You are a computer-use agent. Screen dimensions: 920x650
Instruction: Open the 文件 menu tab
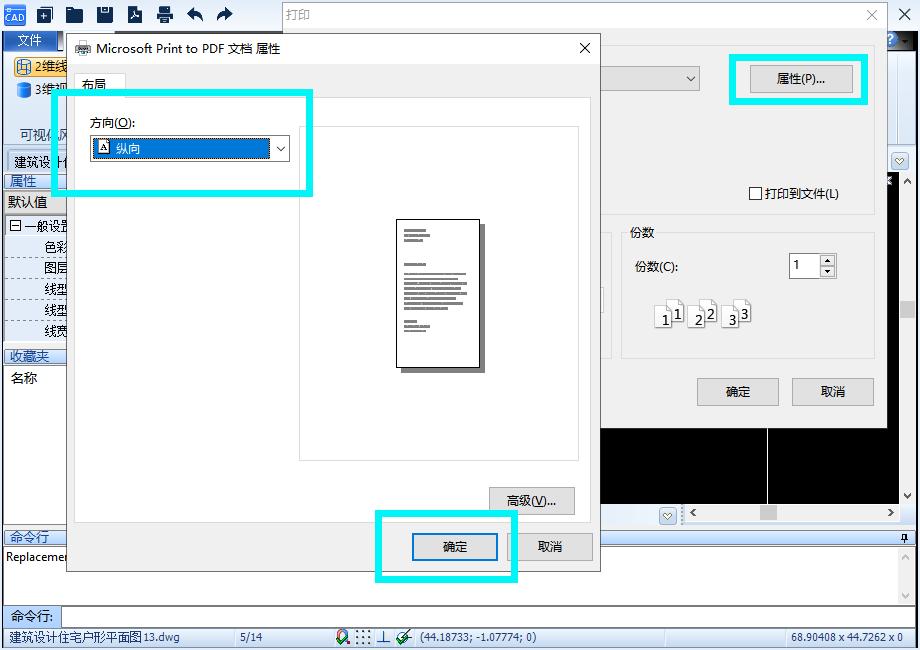(29, 40)
